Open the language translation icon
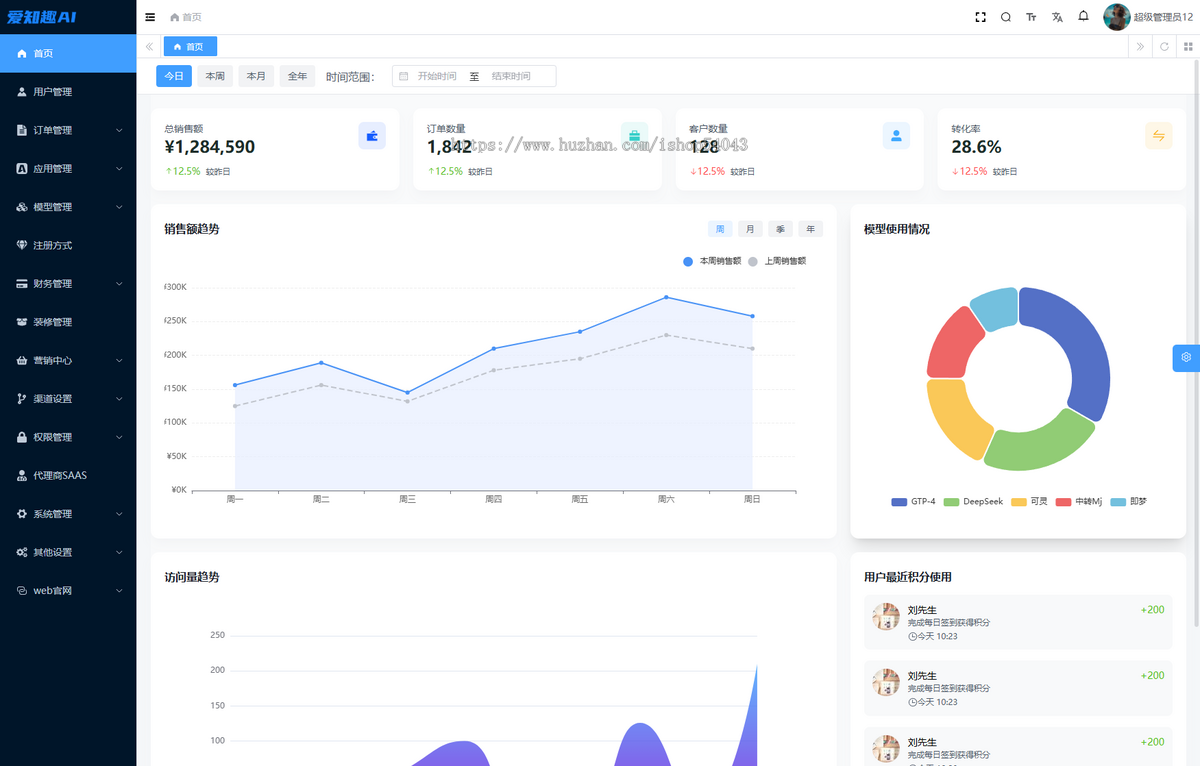 click(x=1057, y=17)
